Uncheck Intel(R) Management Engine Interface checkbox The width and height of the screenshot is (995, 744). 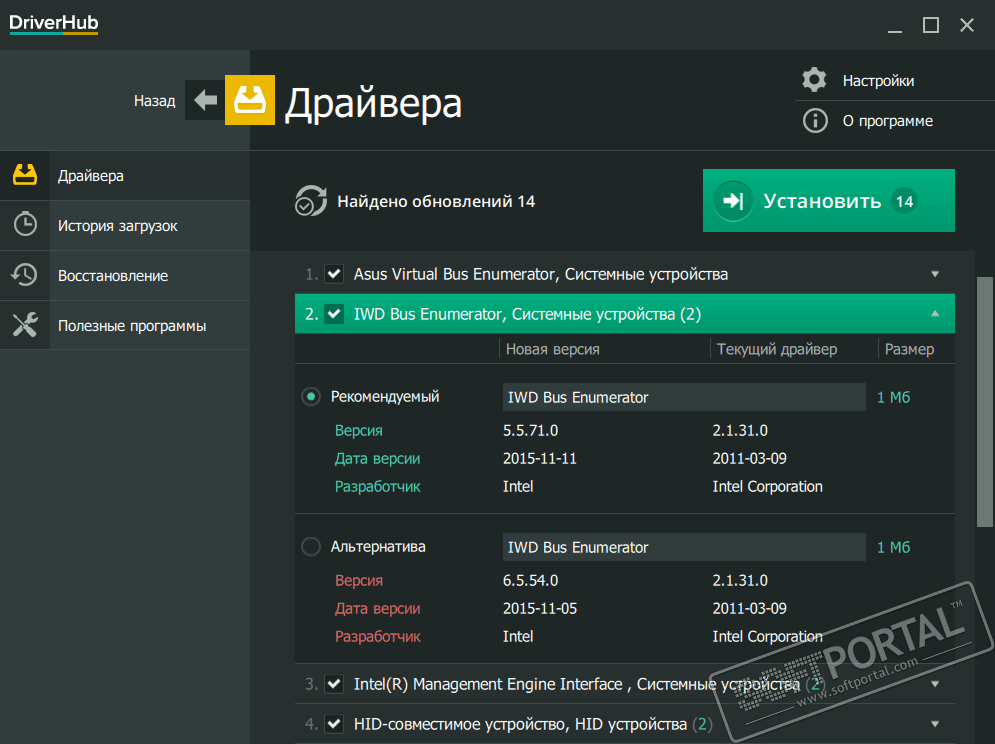pos(334,684)
